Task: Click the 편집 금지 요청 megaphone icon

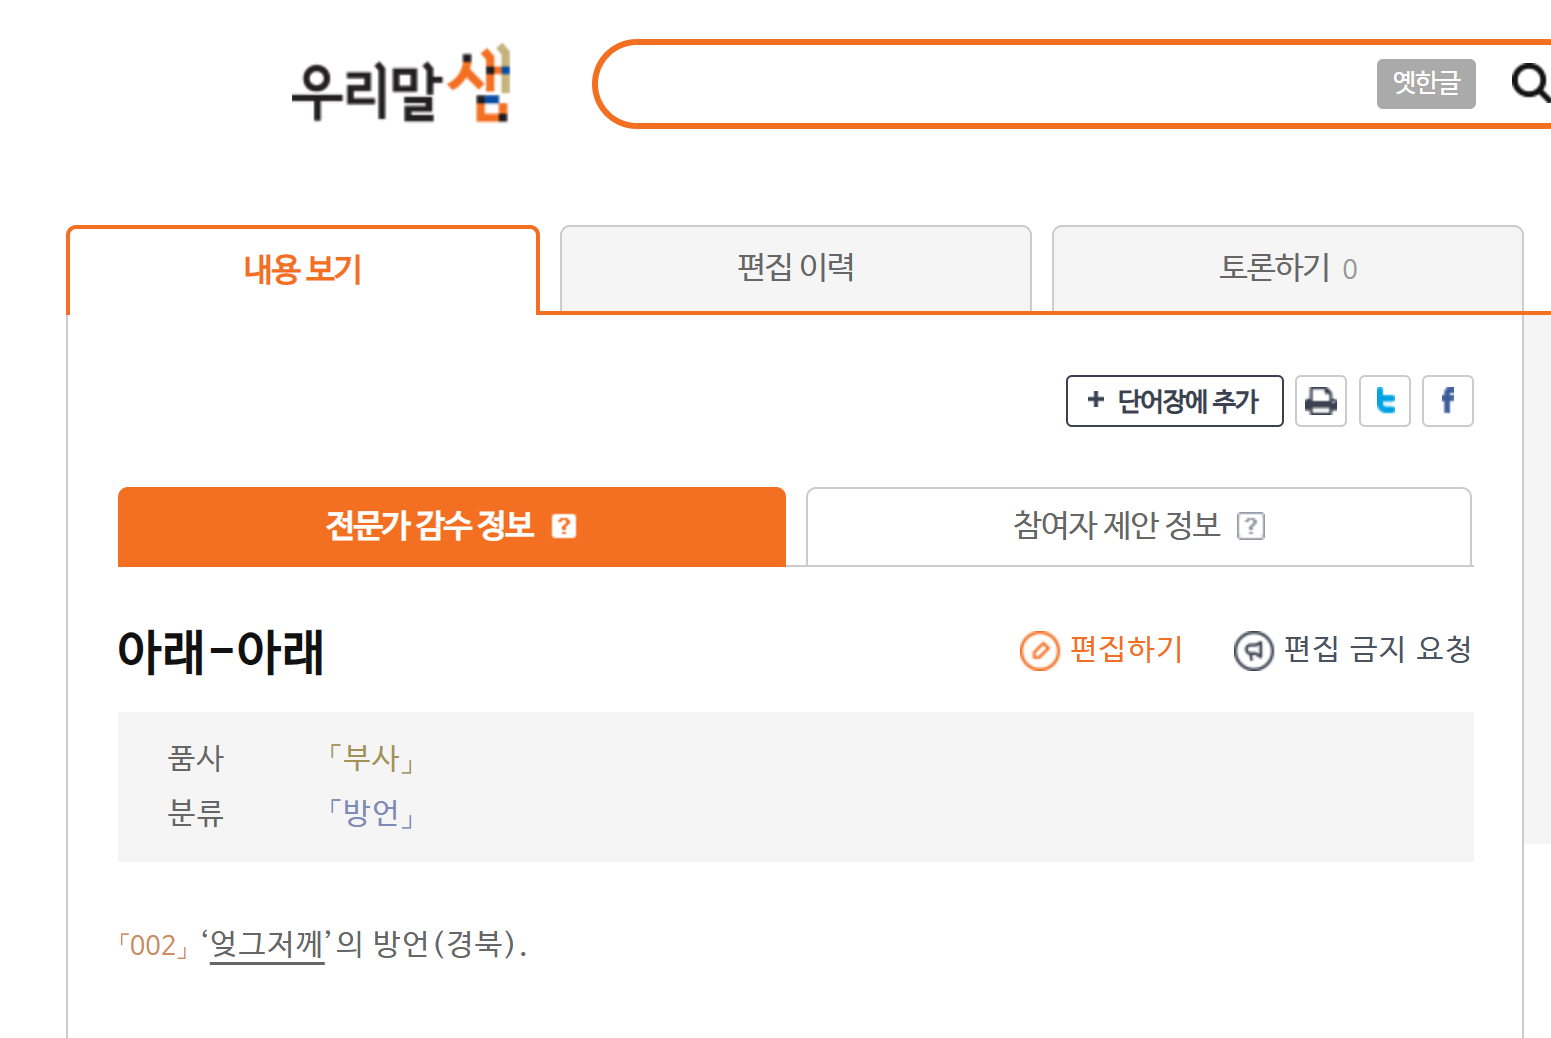Action: pos(1253,651)
